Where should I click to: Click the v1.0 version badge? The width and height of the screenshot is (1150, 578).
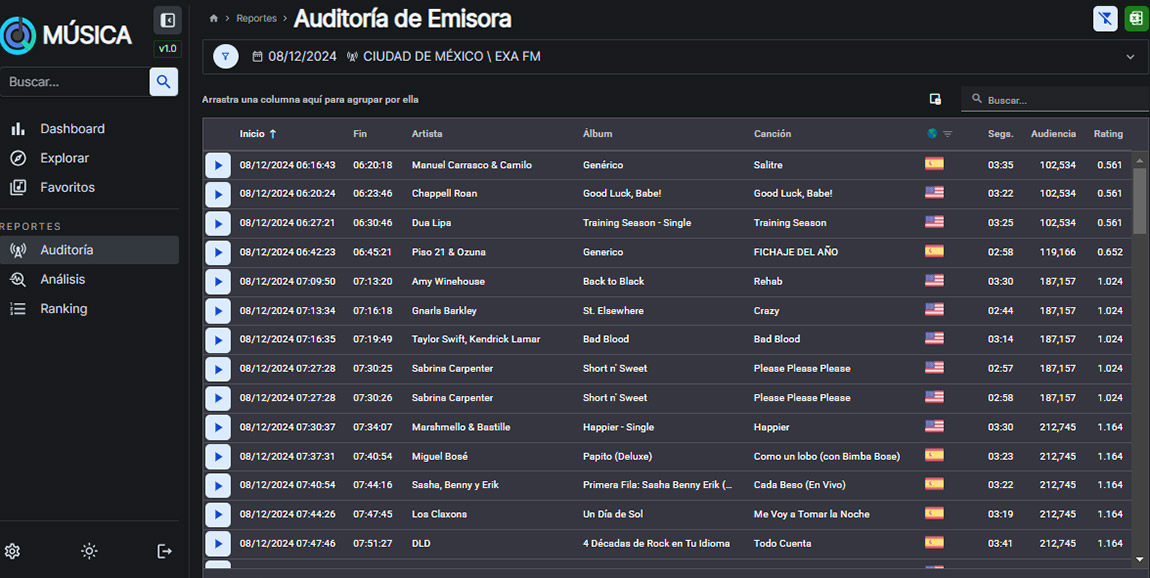[167, 48]
